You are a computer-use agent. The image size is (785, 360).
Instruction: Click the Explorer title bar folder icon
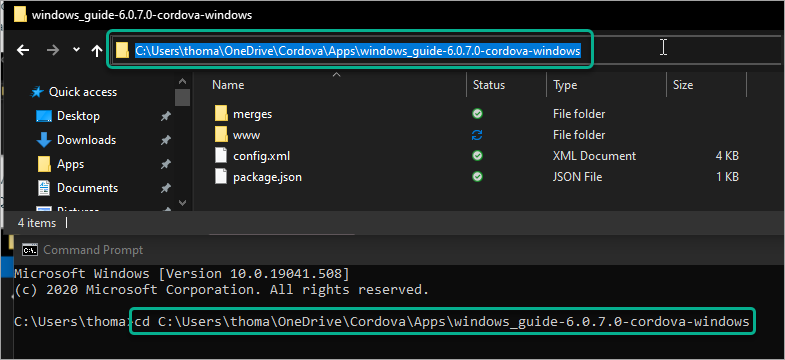(20, 15)
